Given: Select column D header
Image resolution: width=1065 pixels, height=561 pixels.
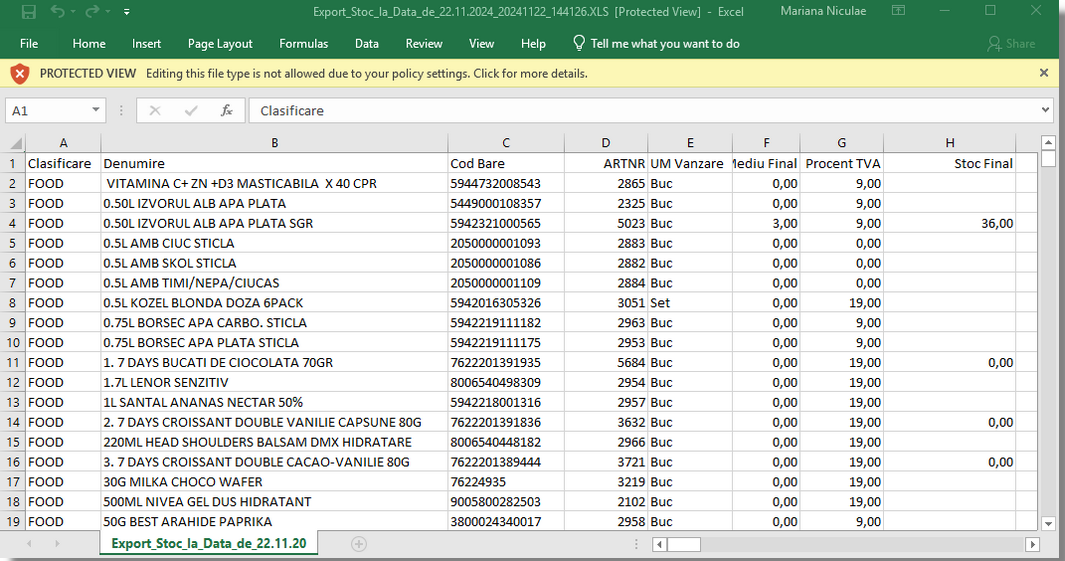Looking at the screenshot, I should [606, 143].
